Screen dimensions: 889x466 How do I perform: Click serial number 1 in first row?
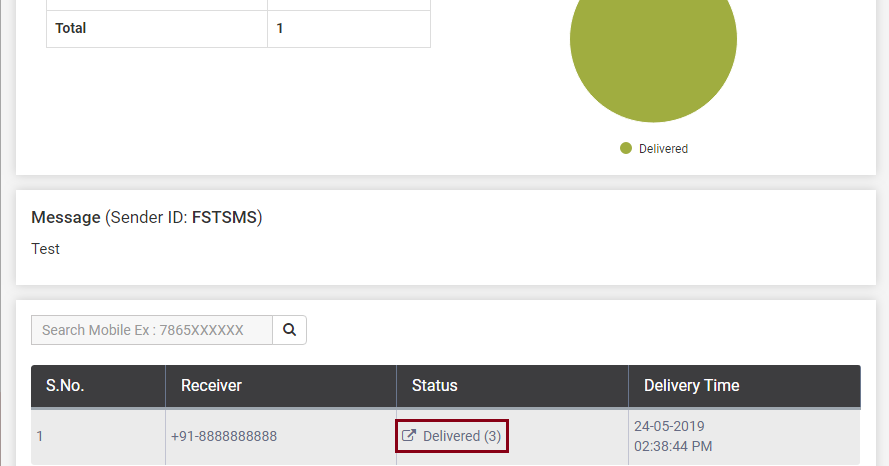point(40,436)
